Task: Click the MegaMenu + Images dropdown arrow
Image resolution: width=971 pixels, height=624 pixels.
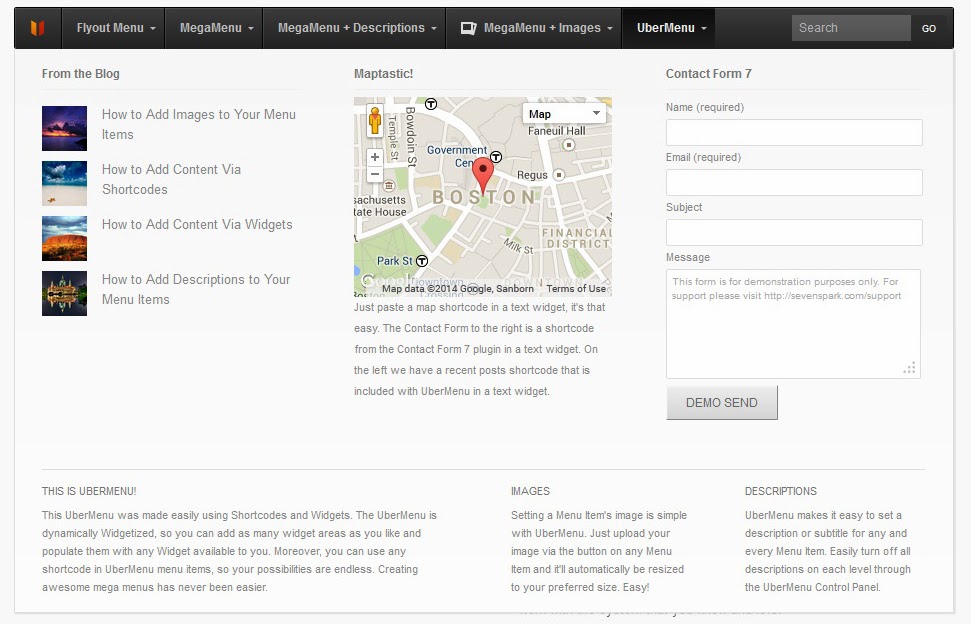Action: click(x=609, y=28)
